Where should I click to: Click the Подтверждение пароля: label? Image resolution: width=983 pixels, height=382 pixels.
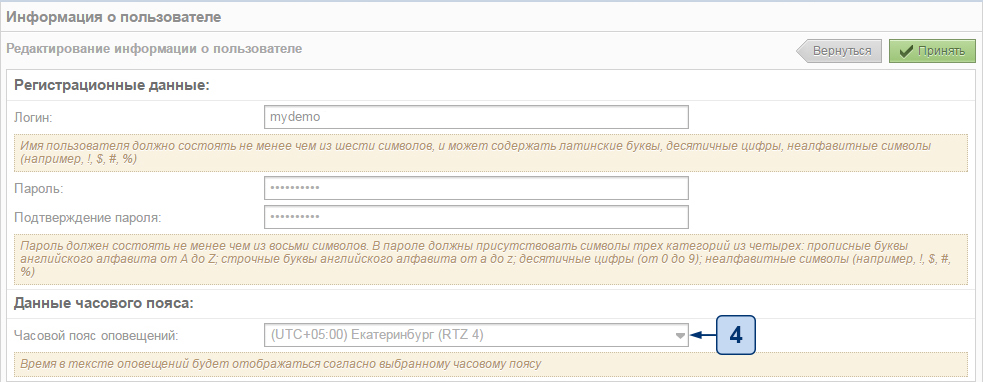(x=87, y=218)
